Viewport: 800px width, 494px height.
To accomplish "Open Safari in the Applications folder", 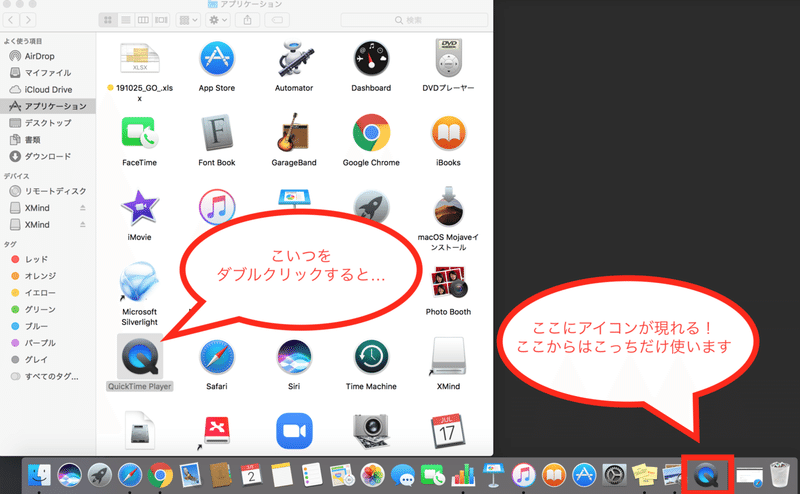I will (x=217, y=357).
